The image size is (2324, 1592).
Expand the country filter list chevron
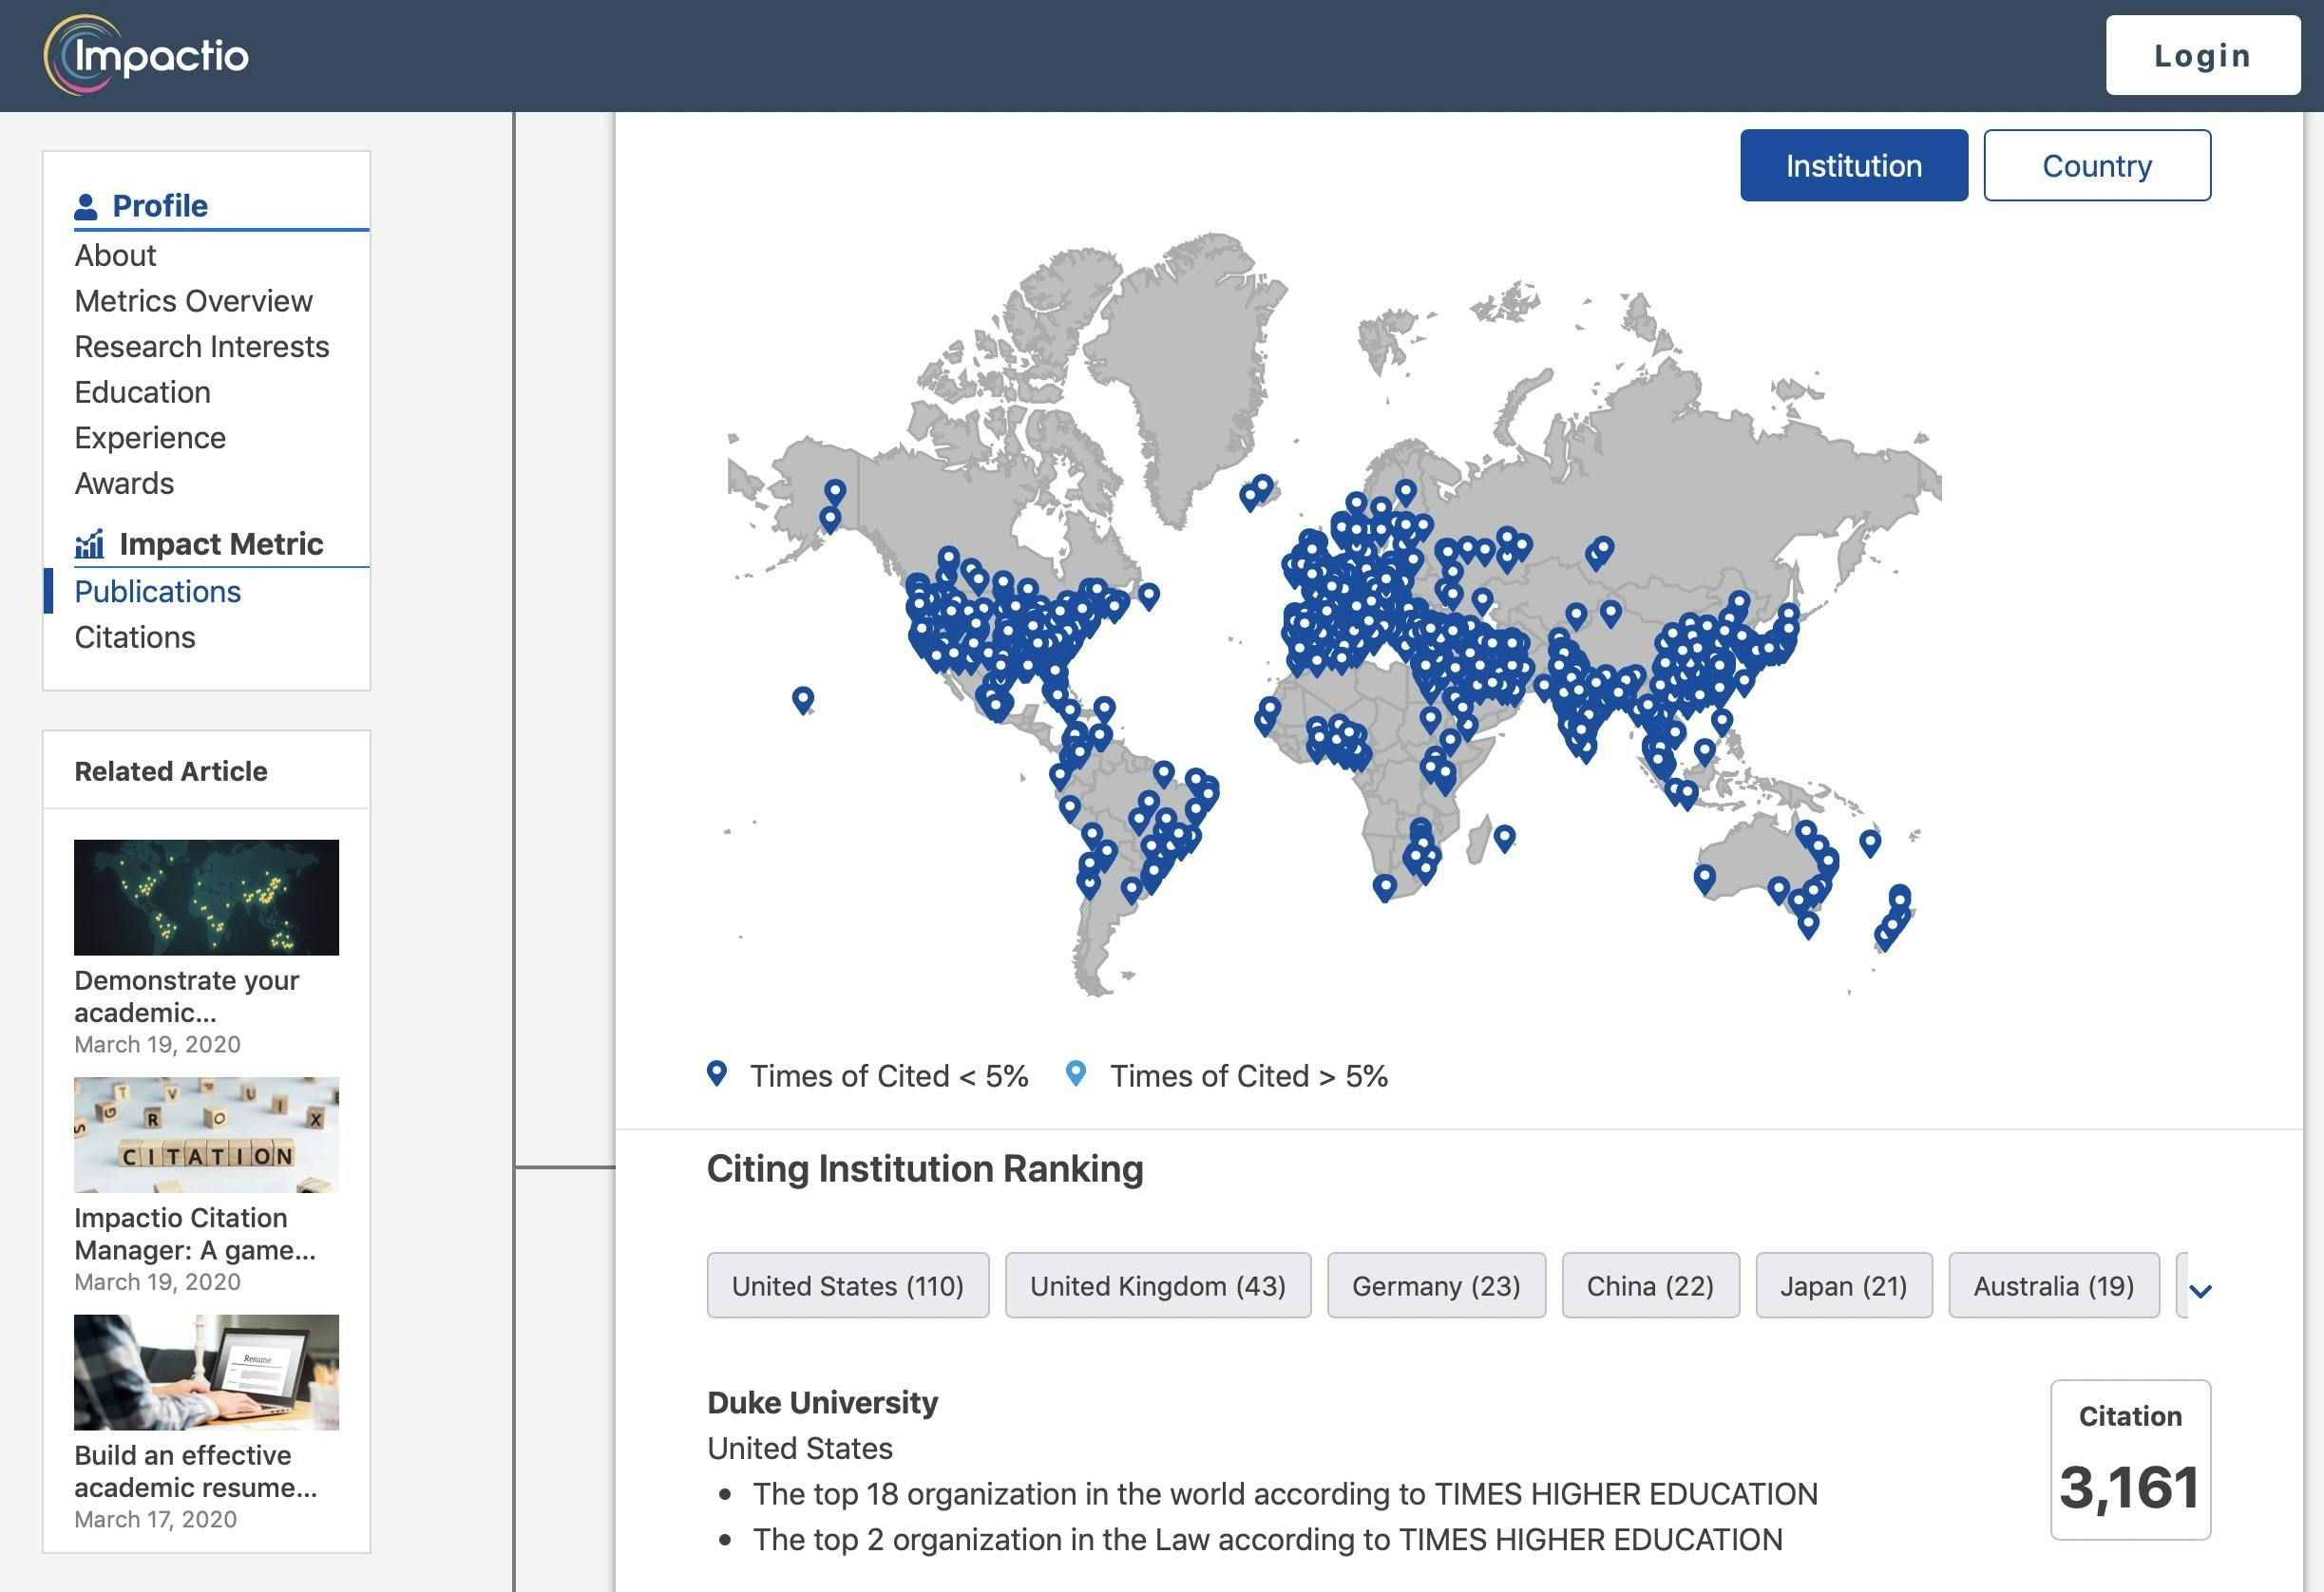coord(2200,1290)
